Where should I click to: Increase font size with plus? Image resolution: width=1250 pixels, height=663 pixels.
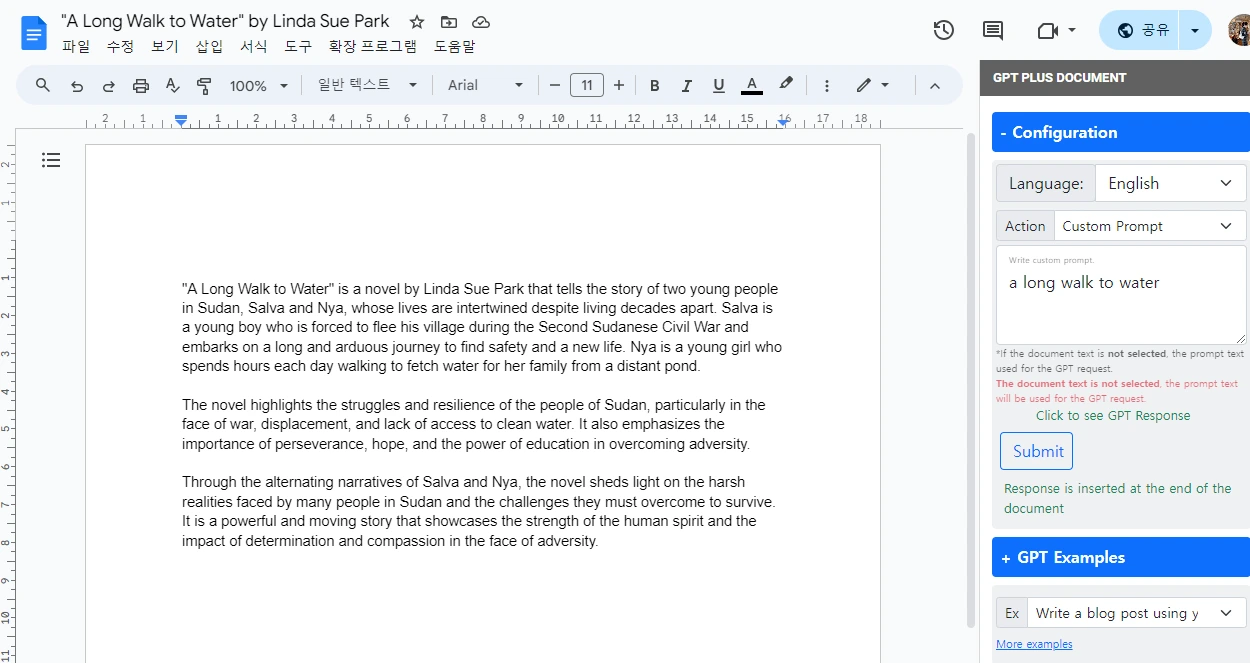619,85
